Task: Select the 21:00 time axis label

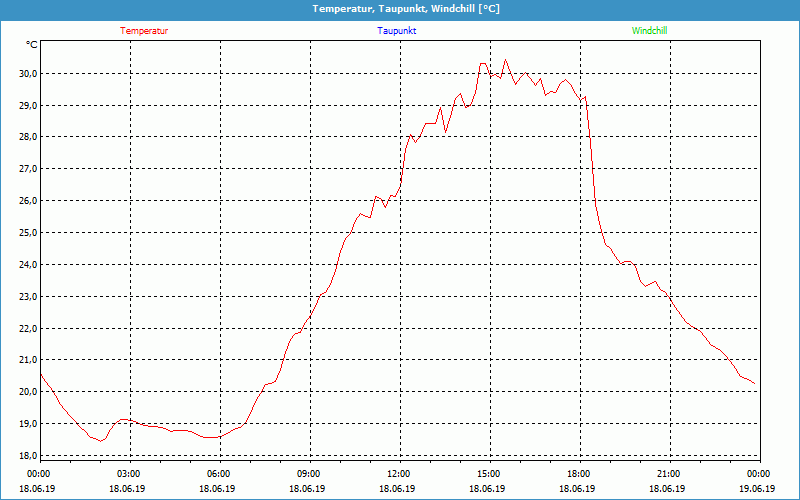Action: (x=668, y=474)
